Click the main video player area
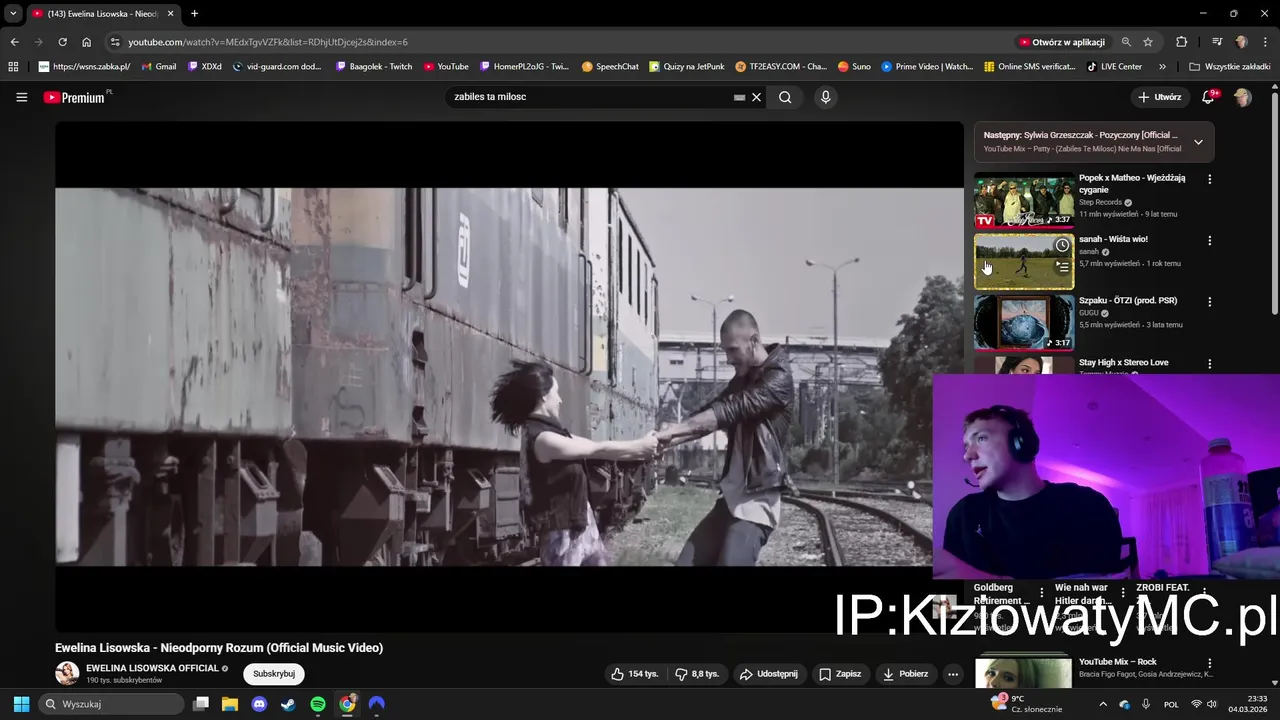1280x720 pixels. coord(509,377)
